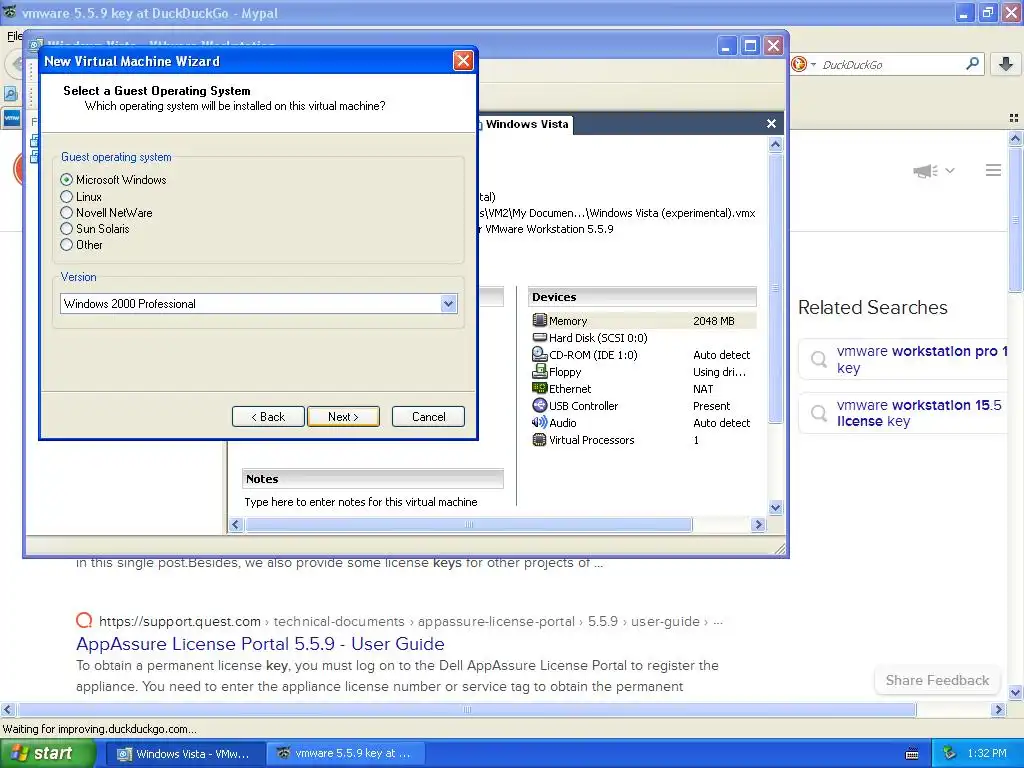This screenshot has height=768, width=1024.
Task: Open the DuckDuckGo hamburger menu
Action: pos(993,170)
